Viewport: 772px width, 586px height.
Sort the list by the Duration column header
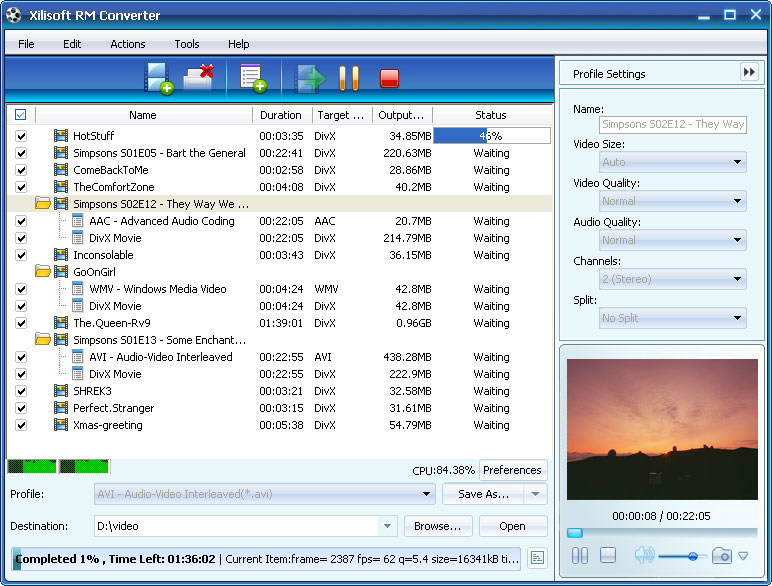click(x=282, y=115)
